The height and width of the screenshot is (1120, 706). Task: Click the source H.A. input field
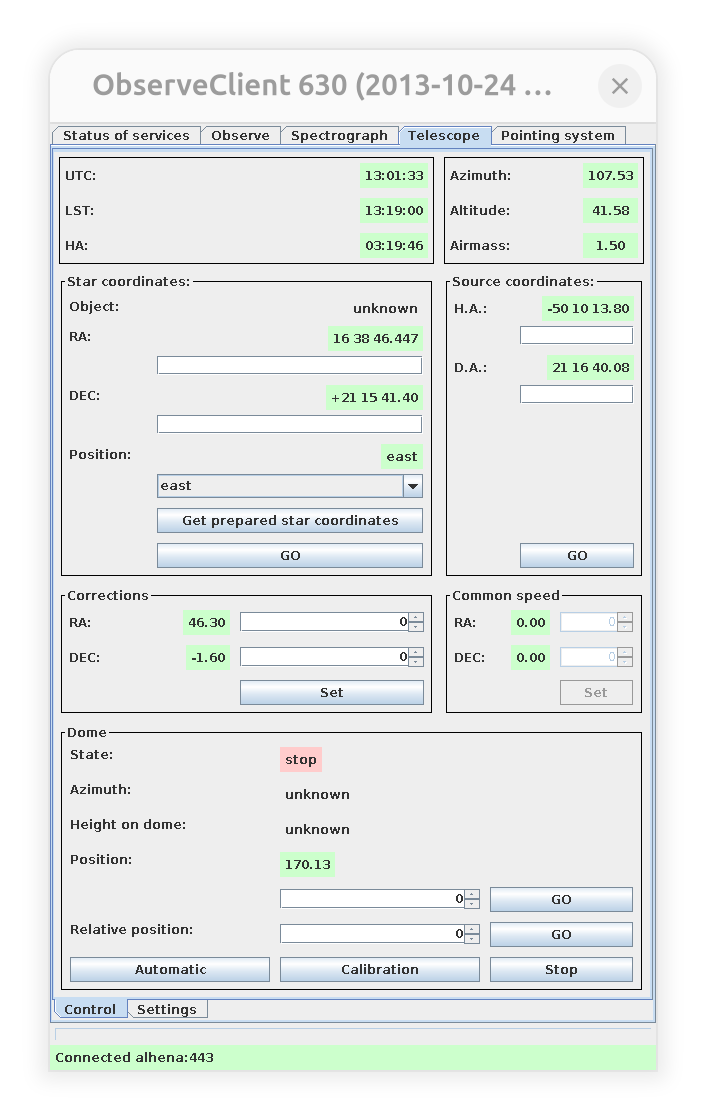tap(577, 335)
